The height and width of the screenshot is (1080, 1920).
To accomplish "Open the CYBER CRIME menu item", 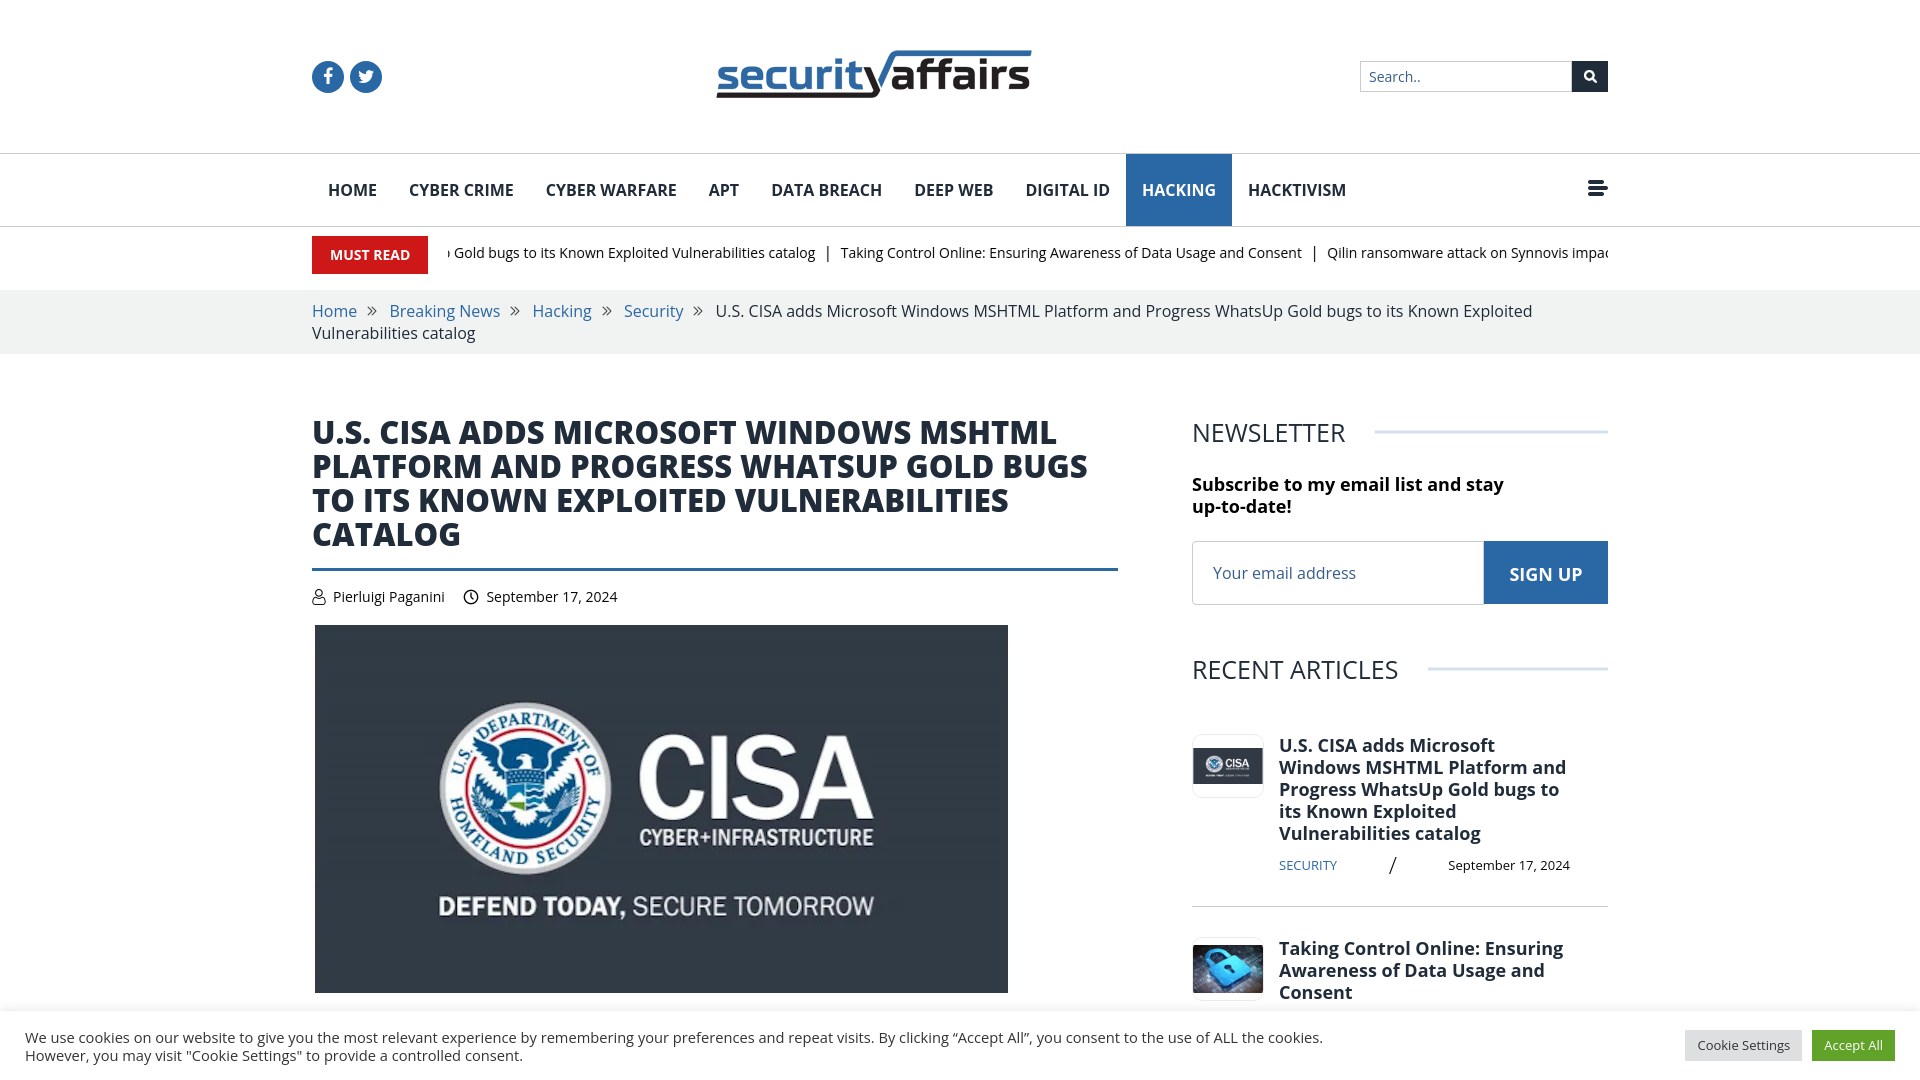I will point(460,190).
